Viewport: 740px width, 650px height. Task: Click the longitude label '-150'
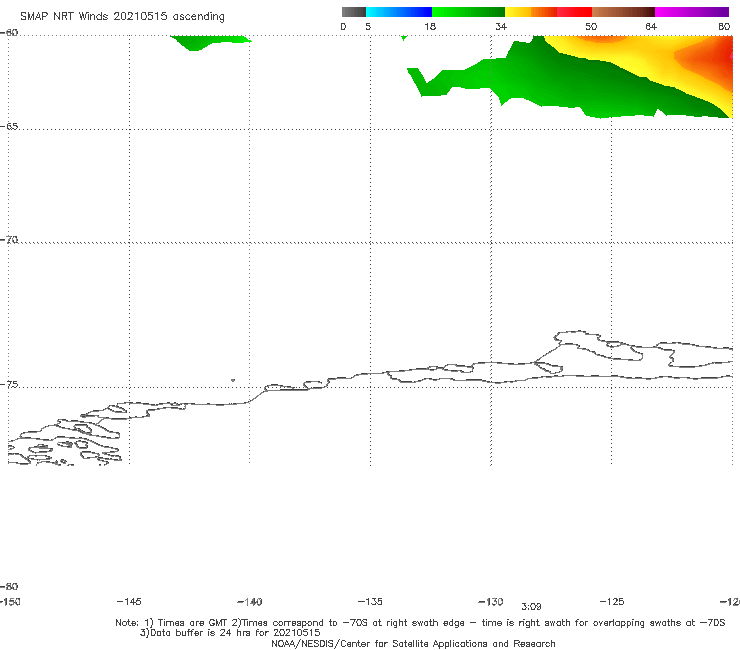pyautogui.click(x=10, y=602)
